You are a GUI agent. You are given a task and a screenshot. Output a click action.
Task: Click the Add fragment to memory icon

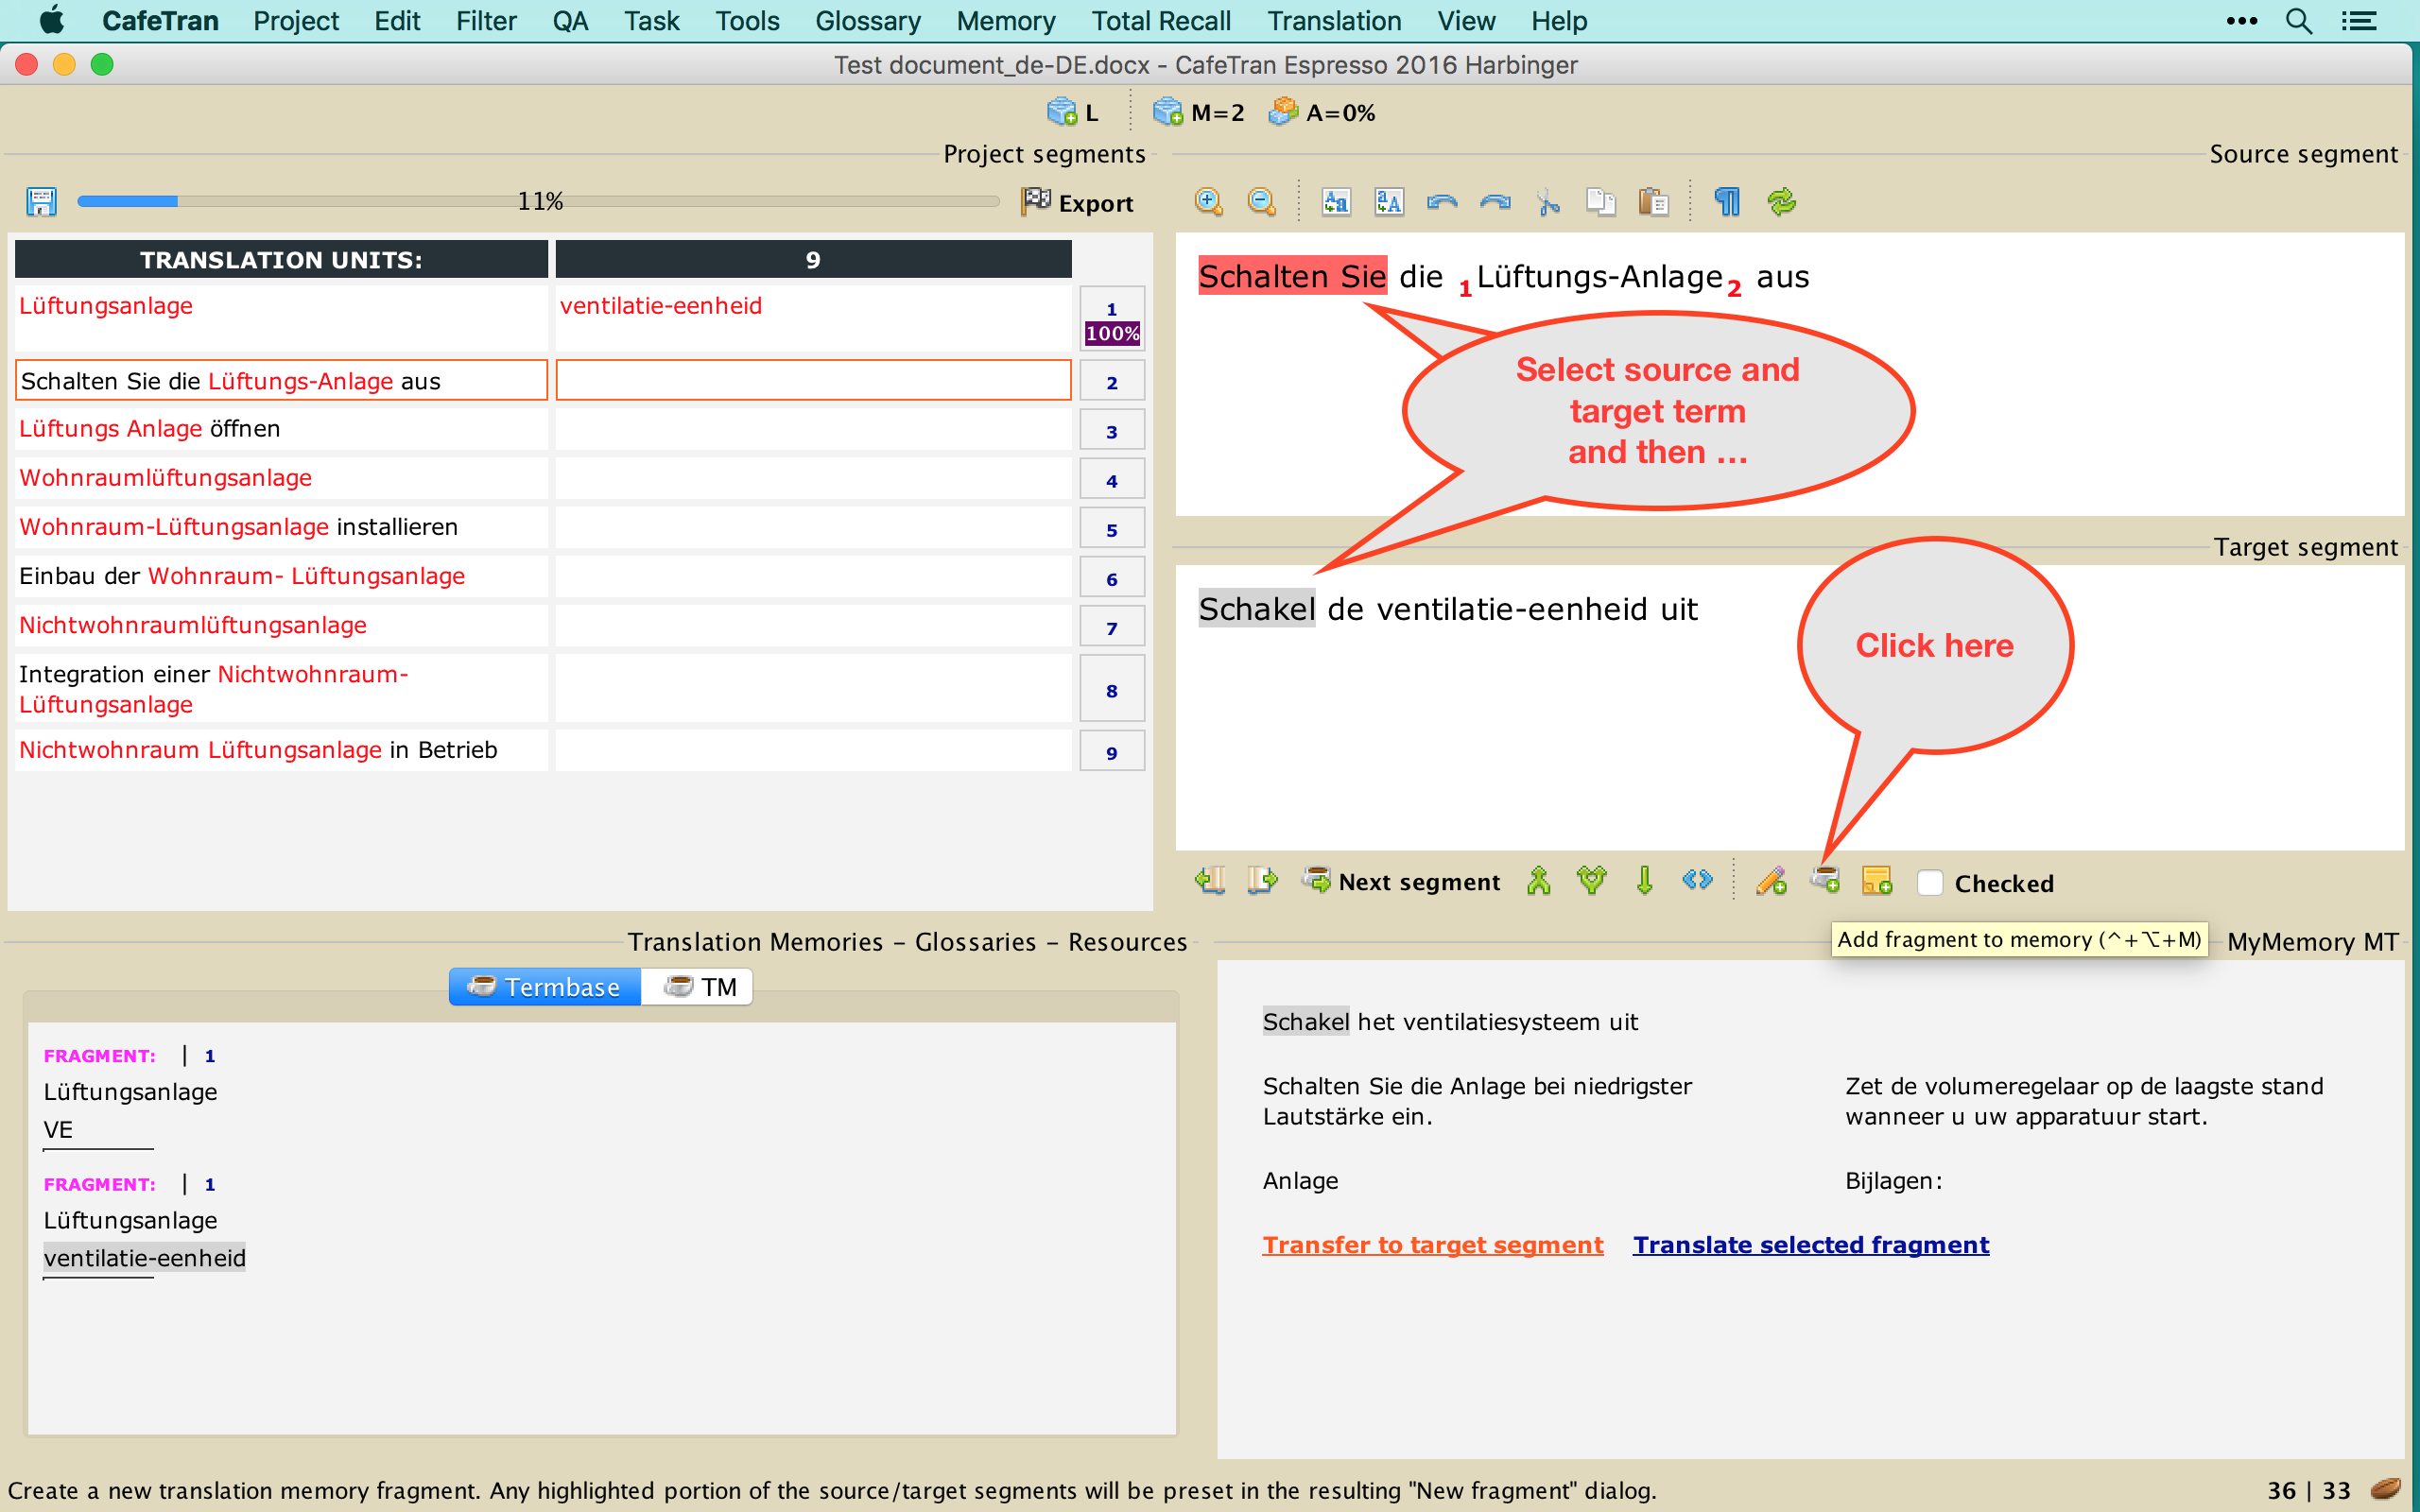click(x=1825, y=881)
